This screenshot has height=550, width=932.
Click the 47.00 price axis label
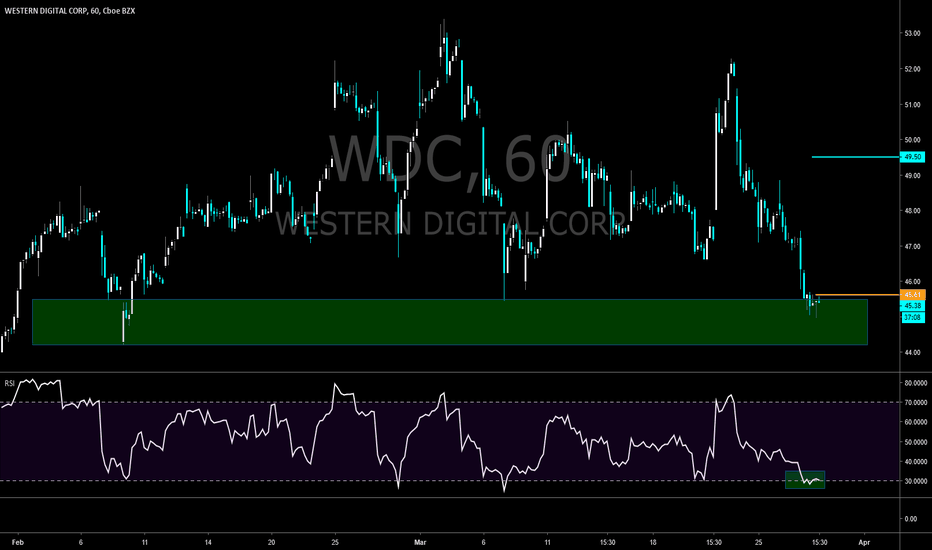click(x=912, y=246)
